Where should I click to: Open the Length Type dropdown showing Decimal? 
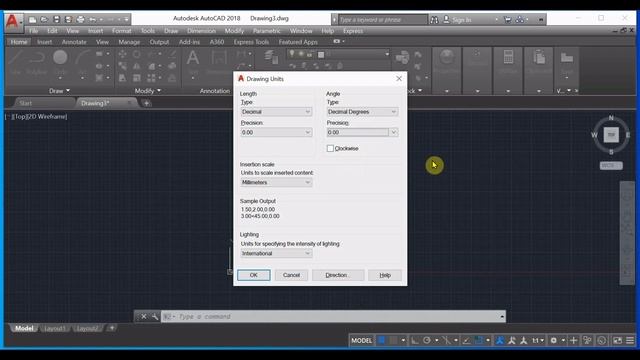(x=276, y=112)
